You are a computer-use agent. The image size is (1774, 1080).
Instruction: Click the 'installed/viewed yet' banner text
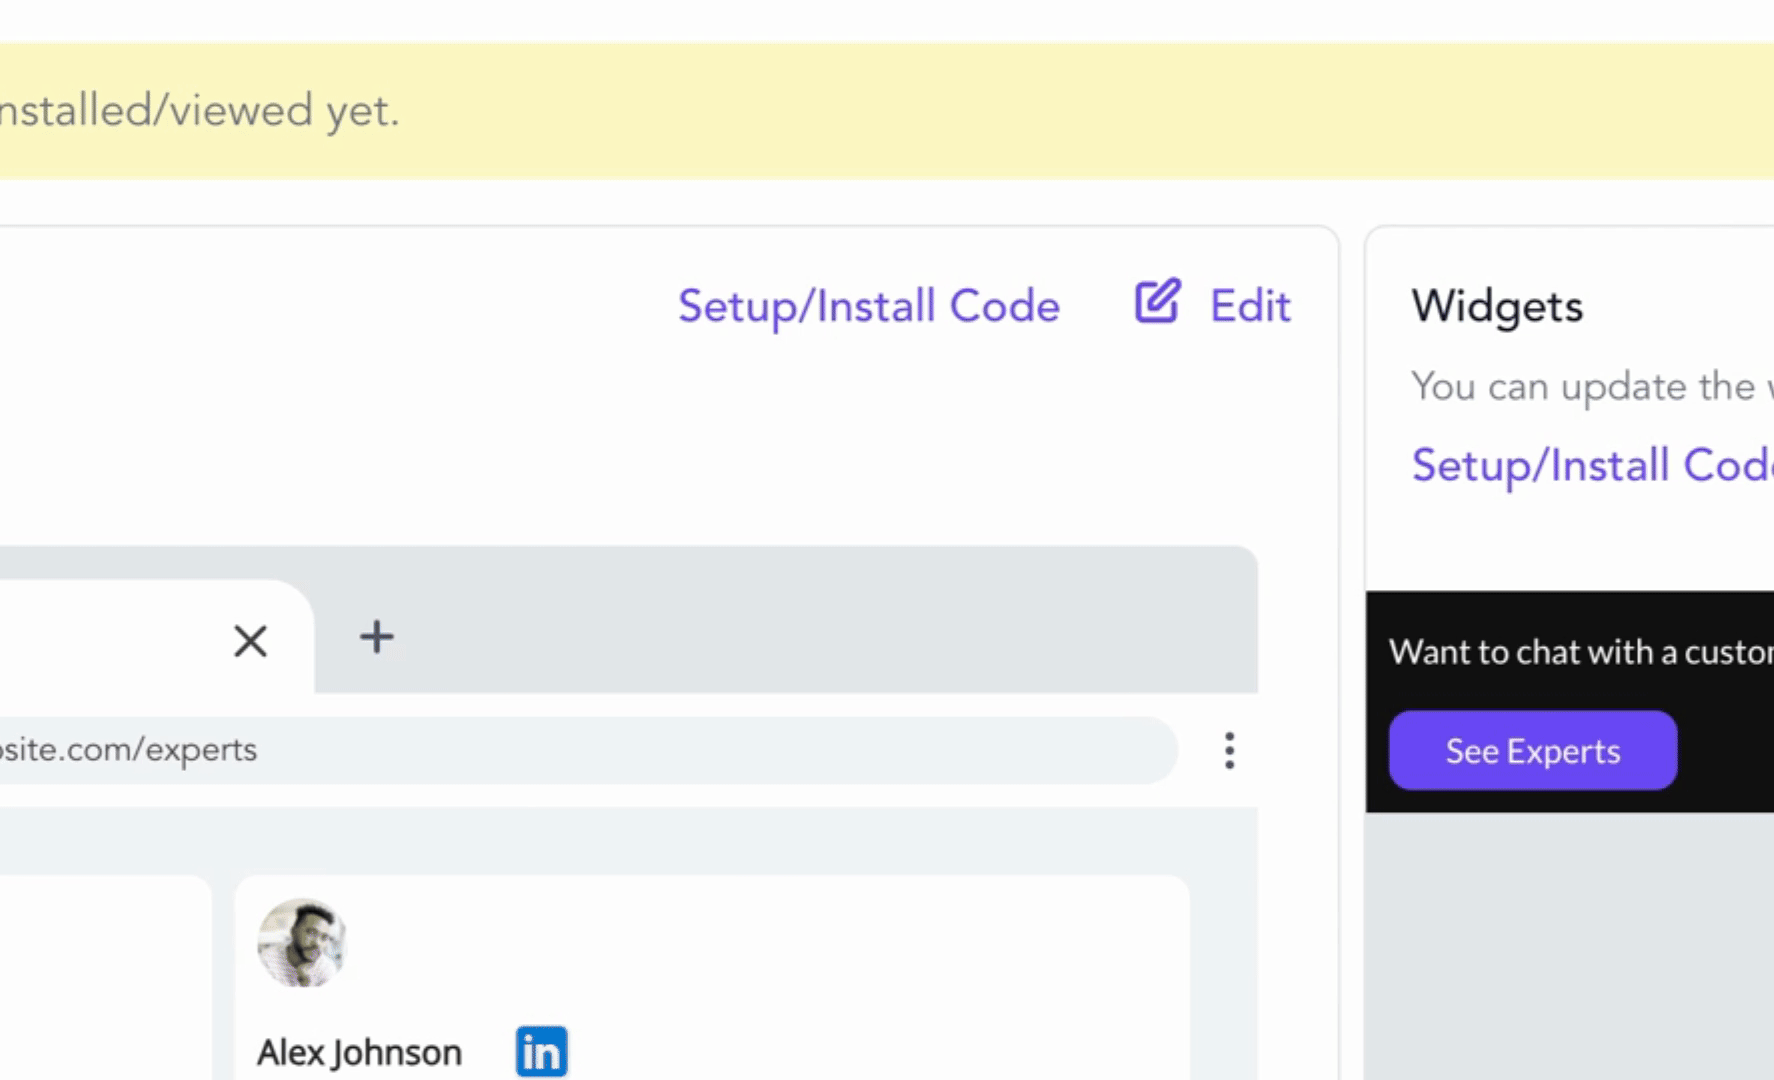200,110
